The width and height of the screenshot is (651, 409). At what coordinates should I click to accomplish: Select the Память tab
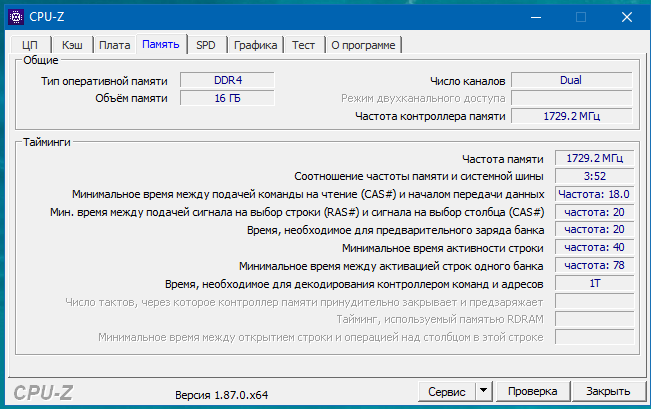[161, 44]
